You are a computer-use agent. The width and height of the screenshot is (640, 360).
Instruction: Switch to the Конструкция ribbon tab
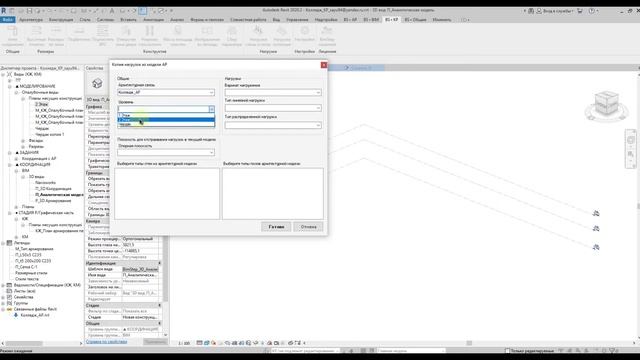(61, 20)
